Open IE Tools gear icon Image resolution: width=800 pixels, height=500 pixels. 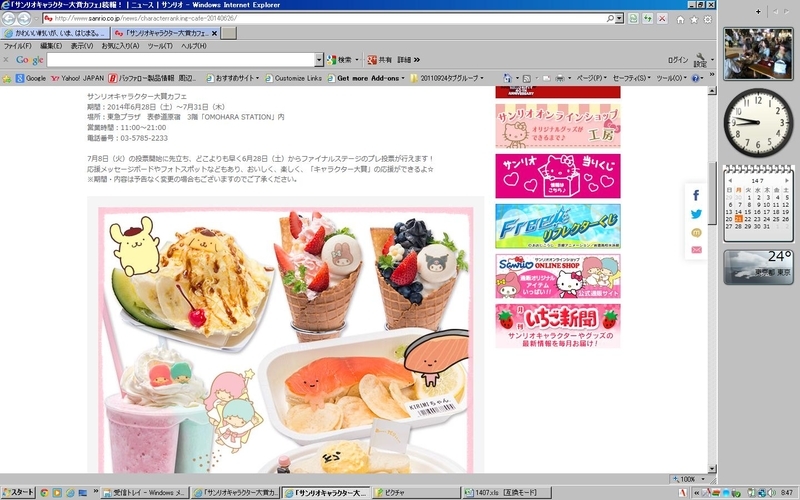click(x=708, y=19)
